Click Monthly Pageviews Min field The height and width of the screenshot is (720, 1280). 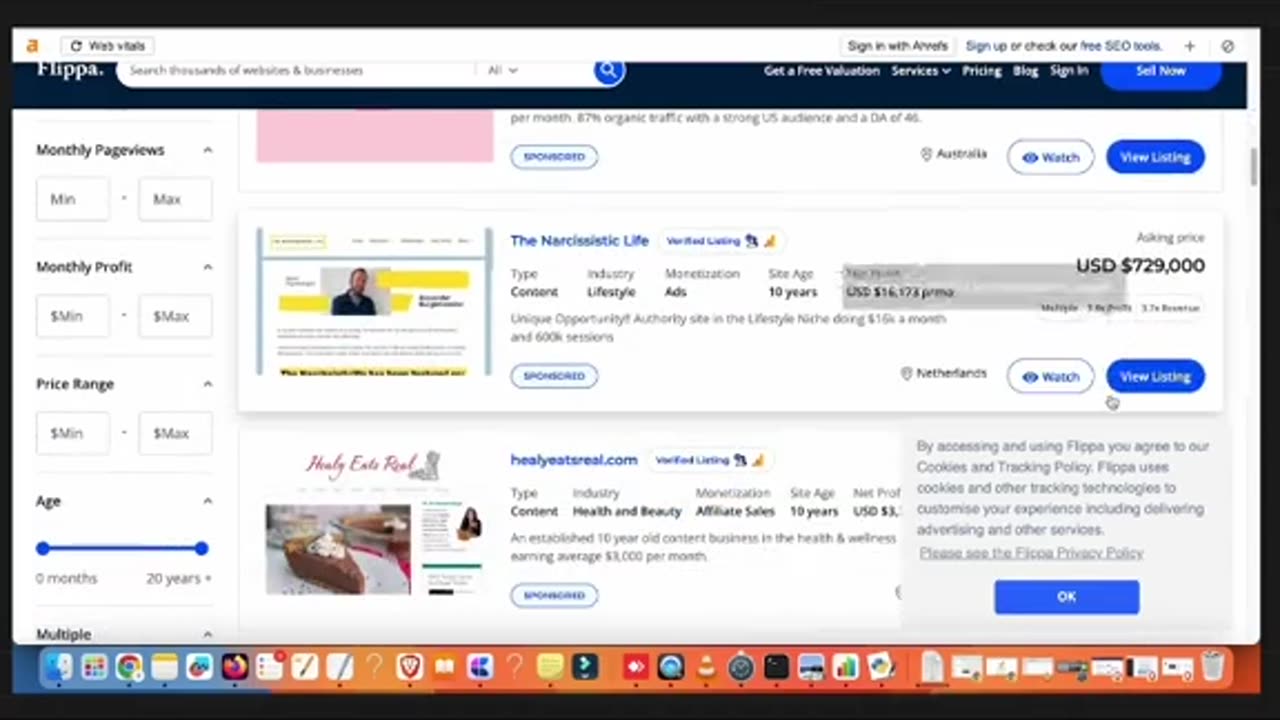pyautogui.click(x=73, y=199)
